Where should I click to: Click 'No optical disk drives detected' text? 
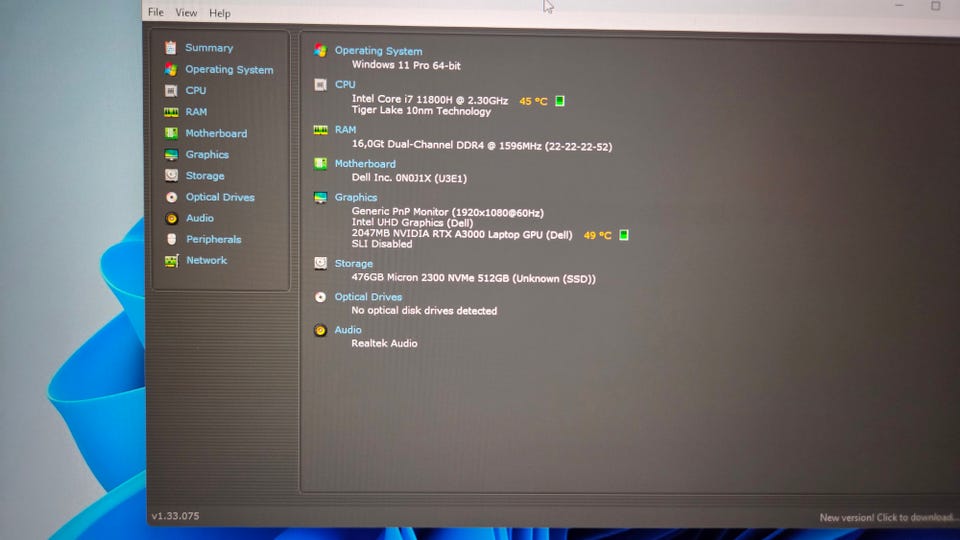point(424,311)
